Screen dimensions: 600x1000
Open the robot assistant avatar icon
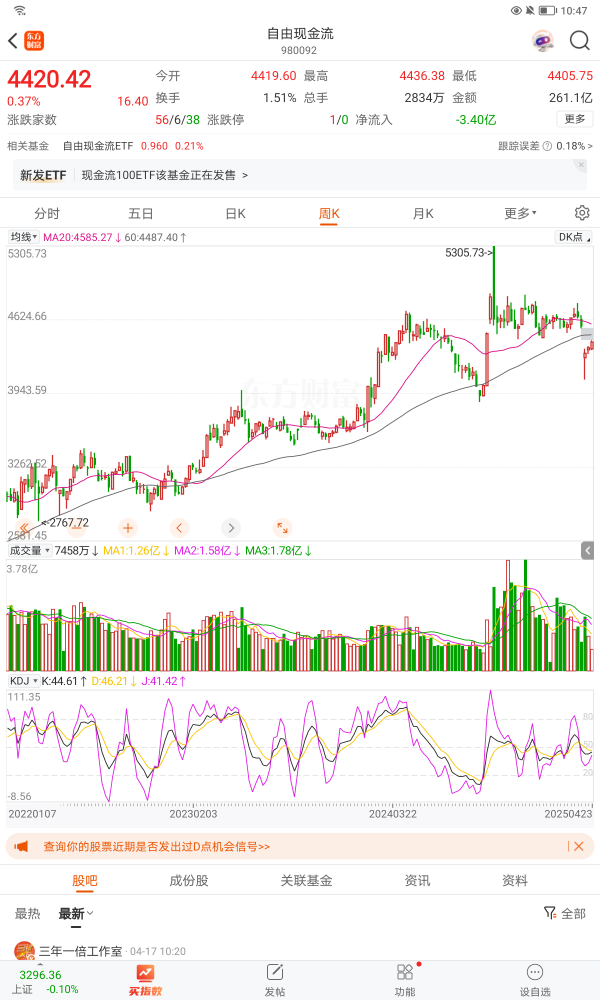[543, 41]
